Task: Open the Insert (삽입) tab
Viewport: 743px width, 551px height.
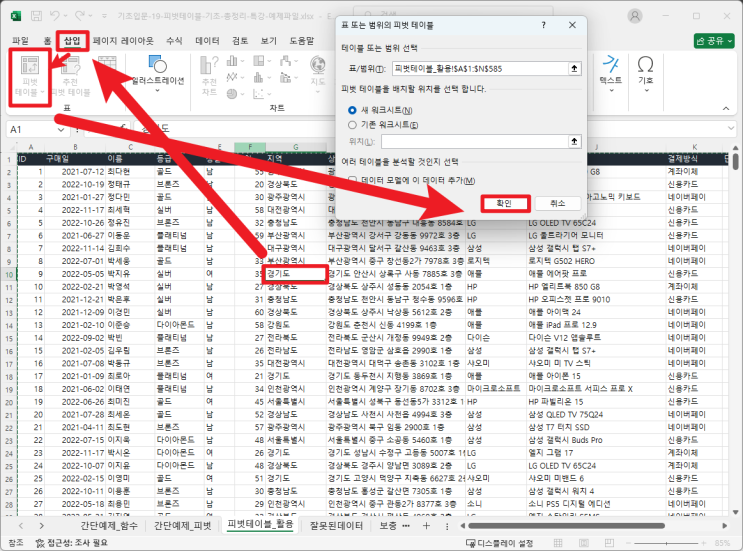Action: [72, 41]
